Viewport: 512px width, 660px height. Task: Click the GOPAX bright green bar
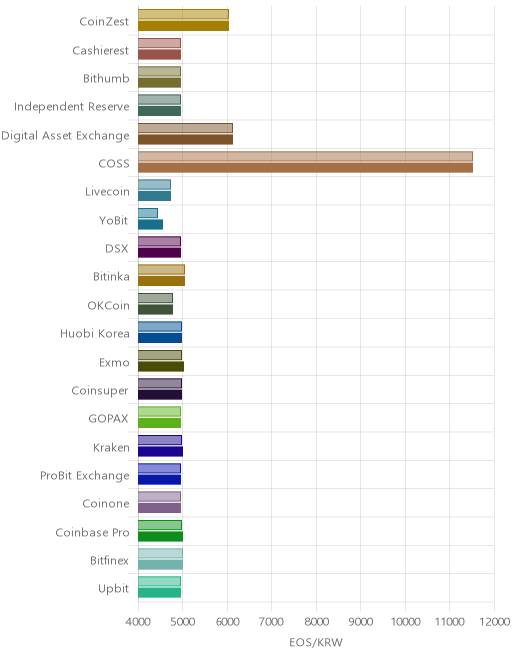coord(160,423)
